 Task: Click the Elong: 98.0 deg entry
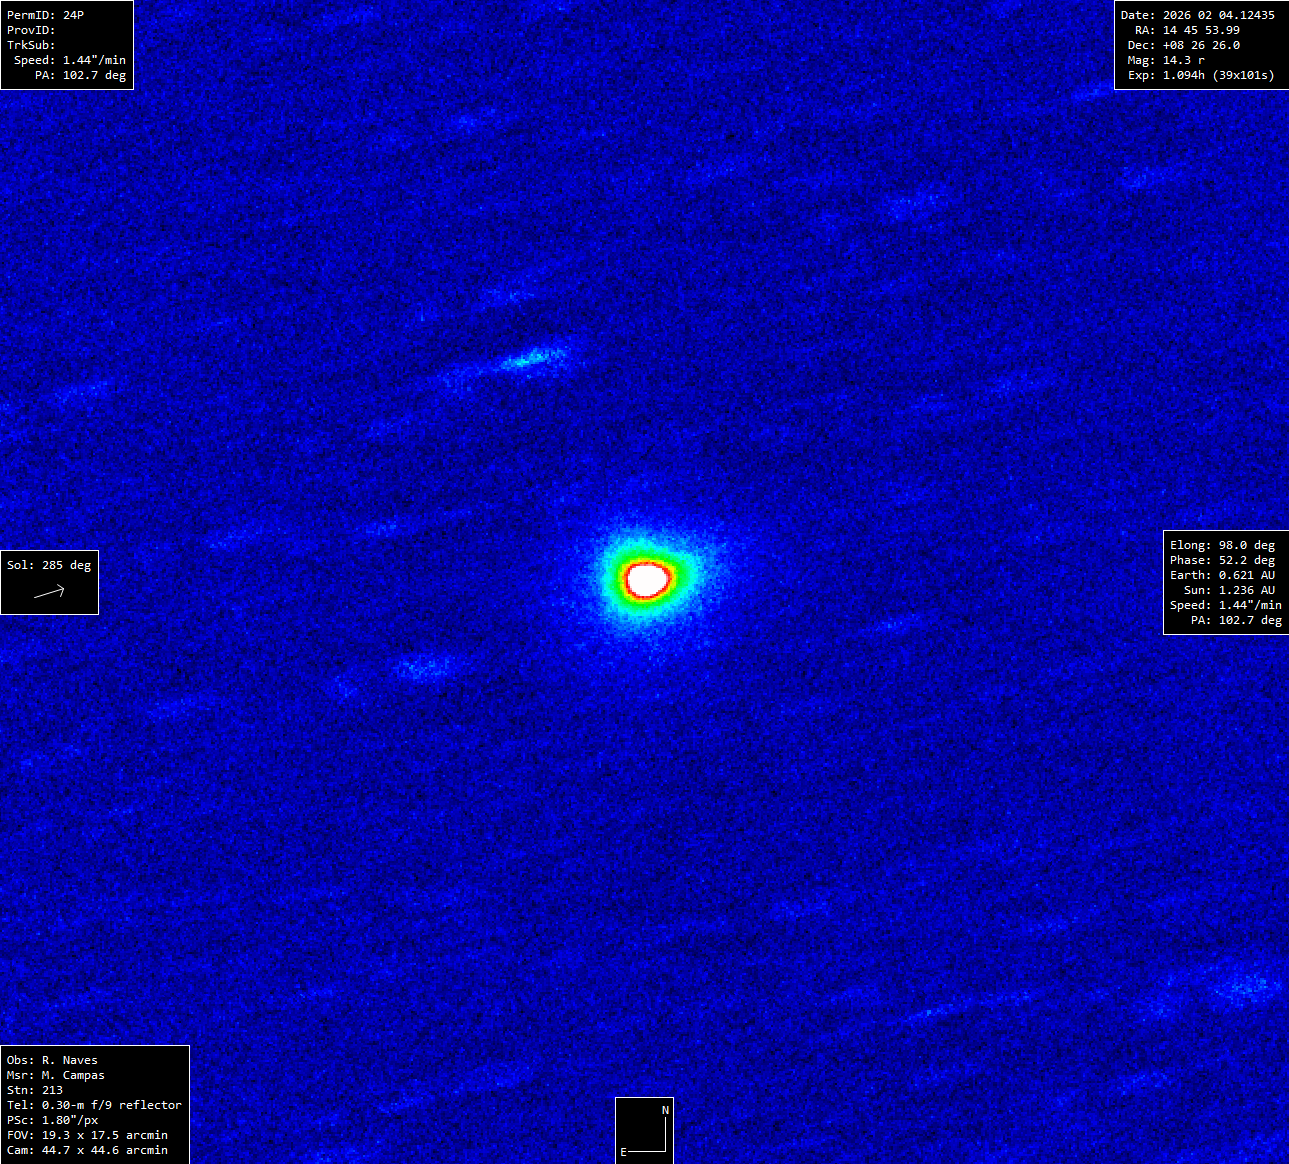pyautogui.click(x=1222, y=545)
